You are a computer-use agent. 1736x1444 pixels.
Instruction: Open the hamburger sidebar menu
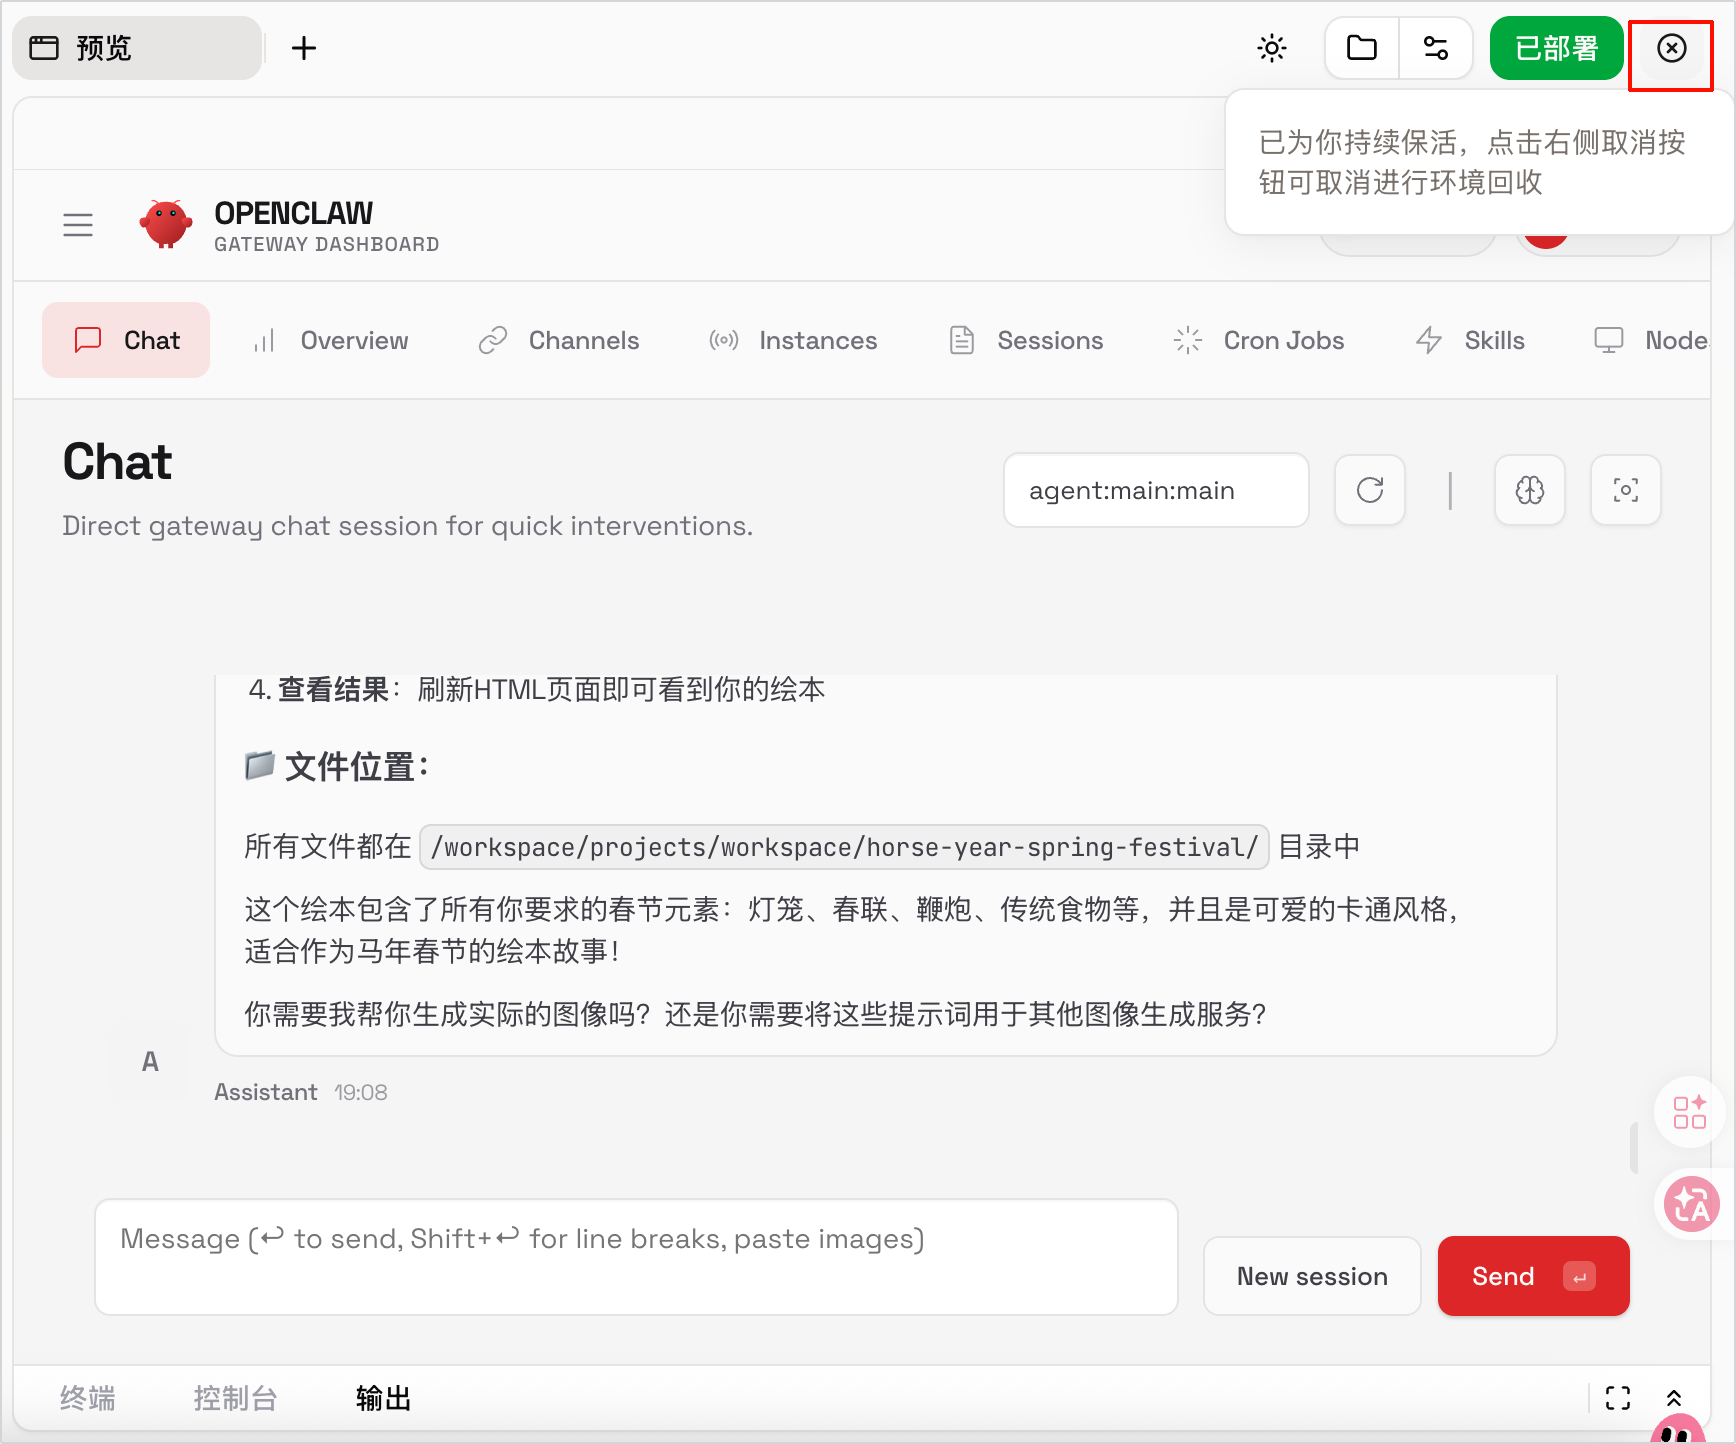pos(78,225)
